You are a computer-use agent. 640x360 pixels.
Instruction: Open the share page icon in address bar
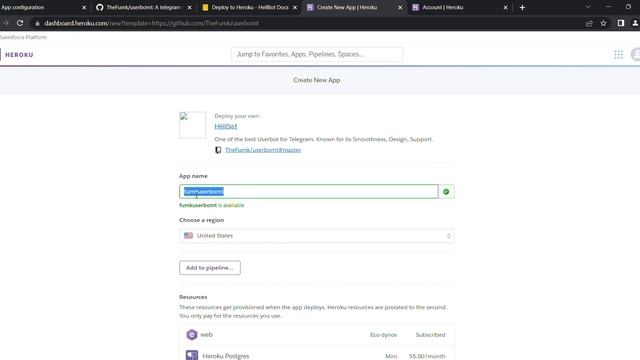589,23
